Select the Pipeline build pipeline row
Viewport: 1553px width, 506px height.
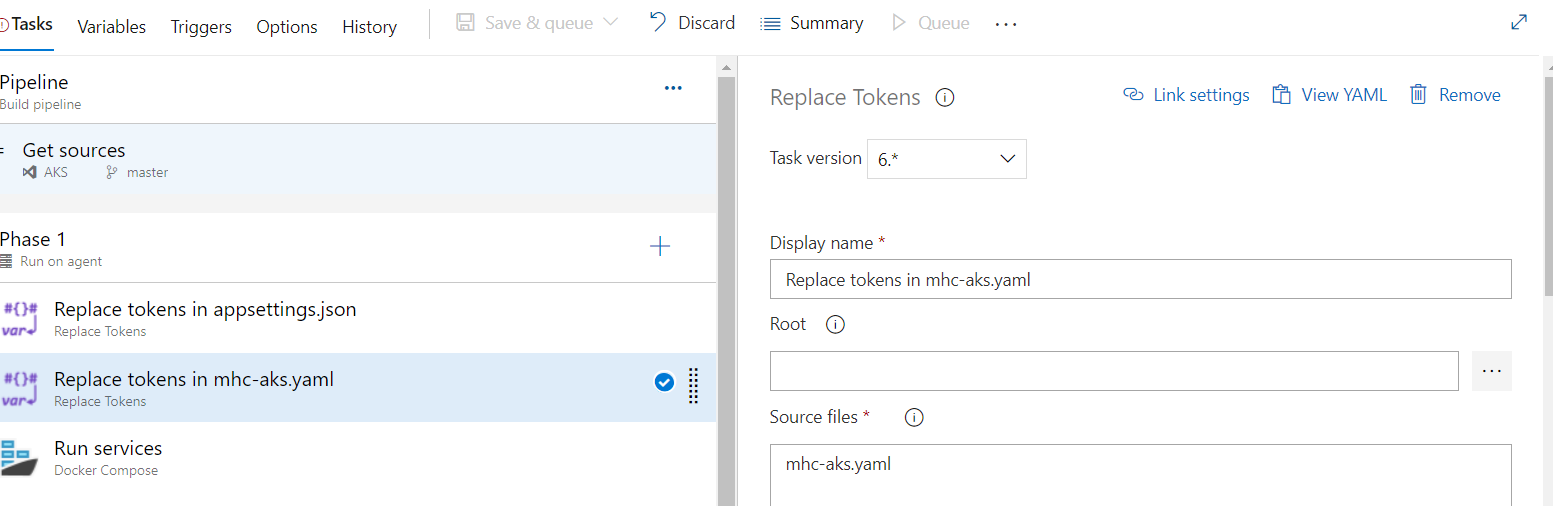coord(358,90)
